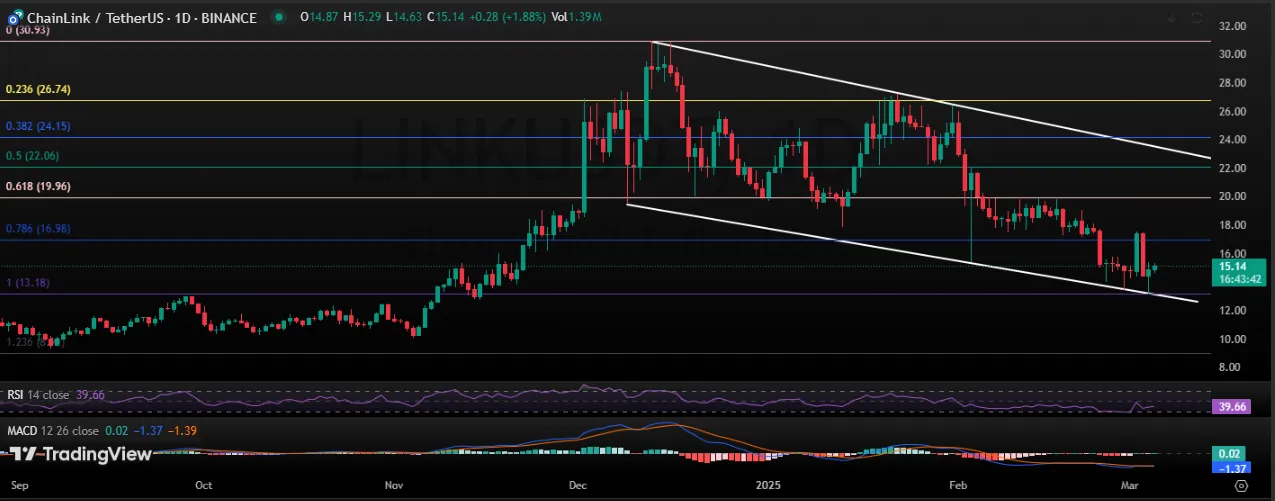Click the open value O14.87 readout
This screenshot has width=1275, height=501.
coord(318,18)
